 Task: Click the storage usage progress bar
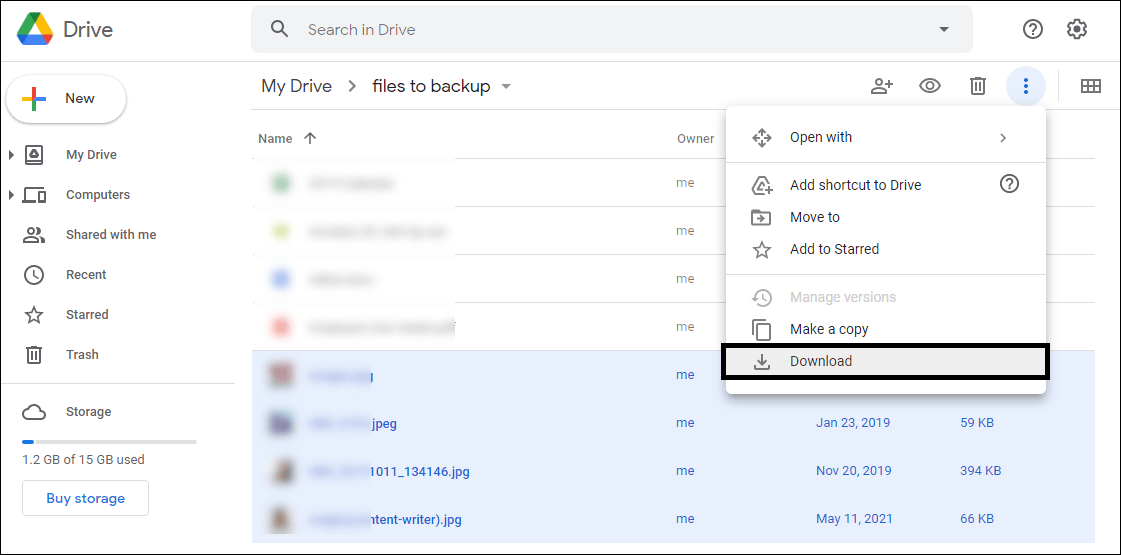pos(109,441)
